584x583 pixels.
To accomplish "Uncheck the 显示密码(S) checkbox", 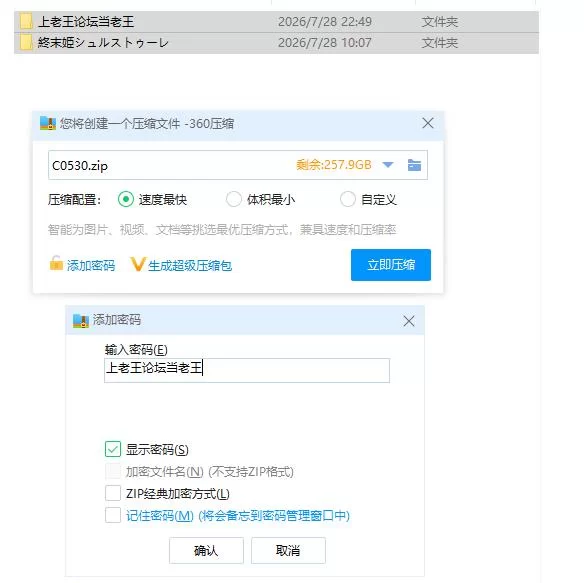I will [113, 449].
